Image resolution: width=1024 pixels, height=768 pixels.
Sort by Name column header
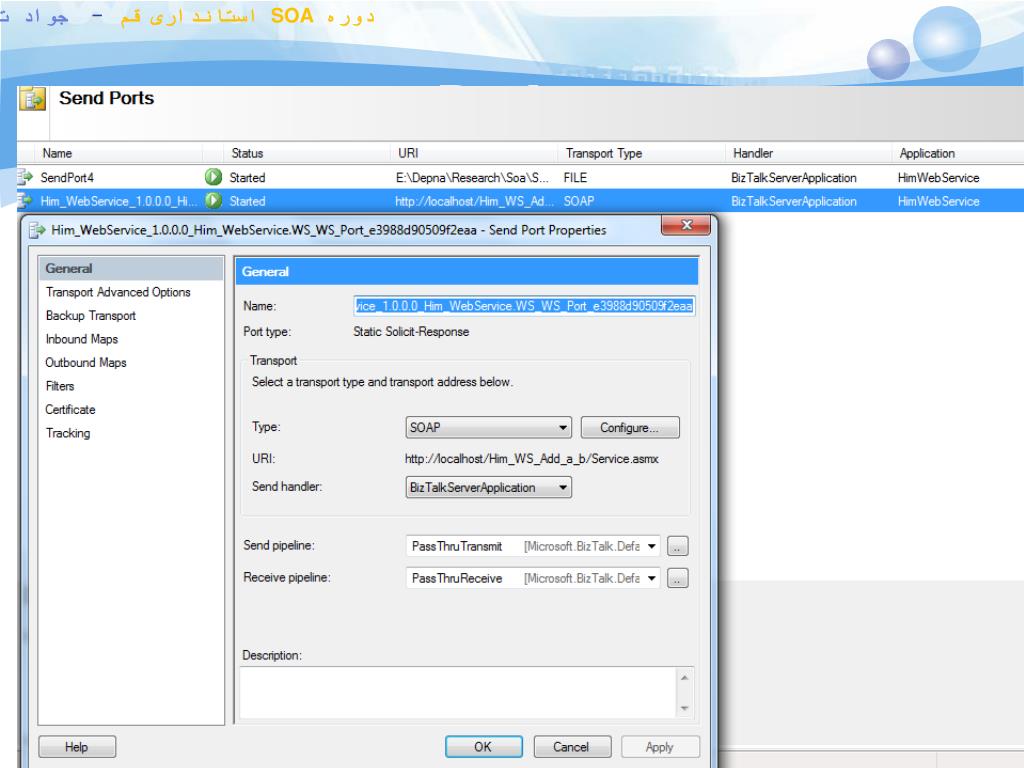tap(119, 153)
